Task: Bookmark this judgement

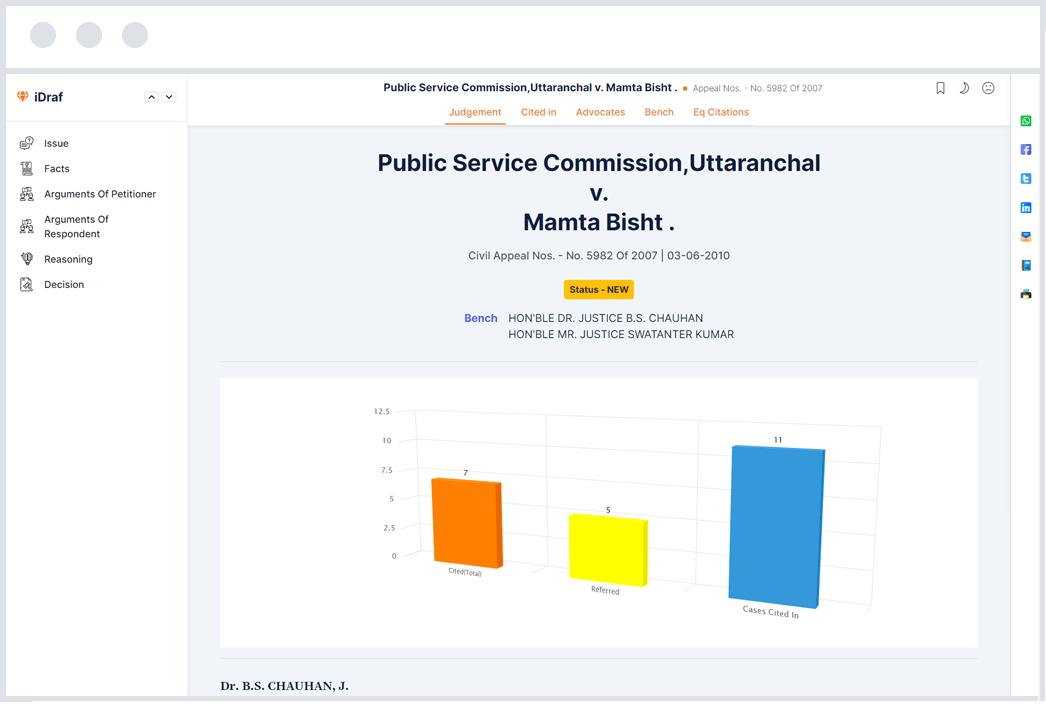Action: [940, 88]
